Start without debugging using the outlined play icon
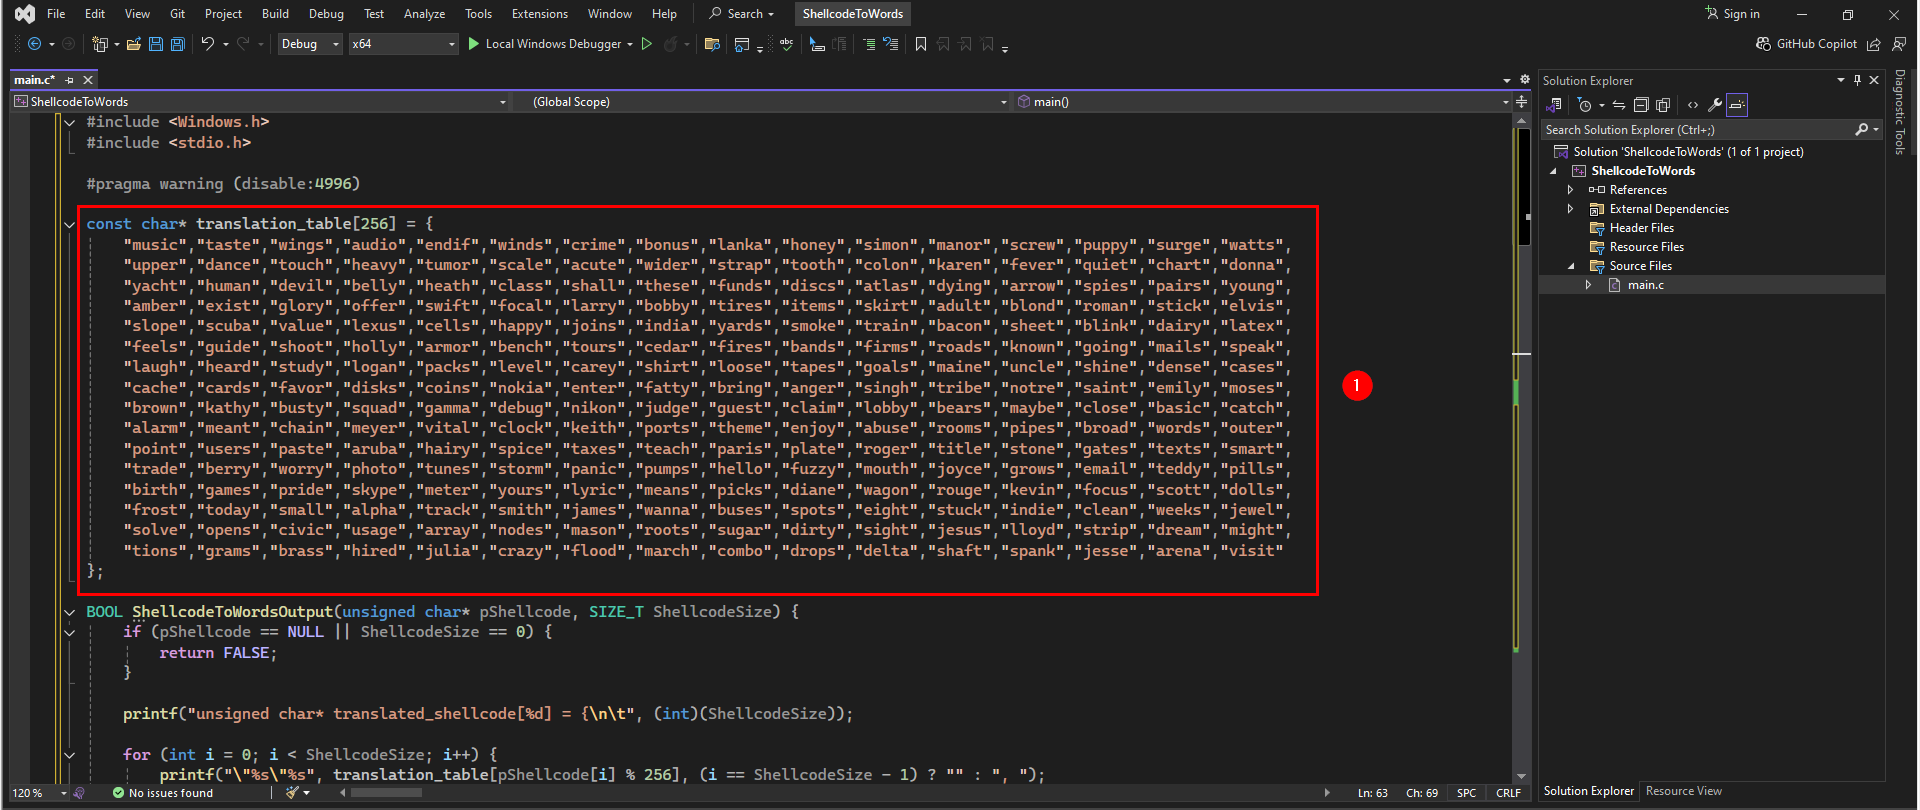This screenshot has width=1920, height=810. pyautogui.click(x=647, y=44)
